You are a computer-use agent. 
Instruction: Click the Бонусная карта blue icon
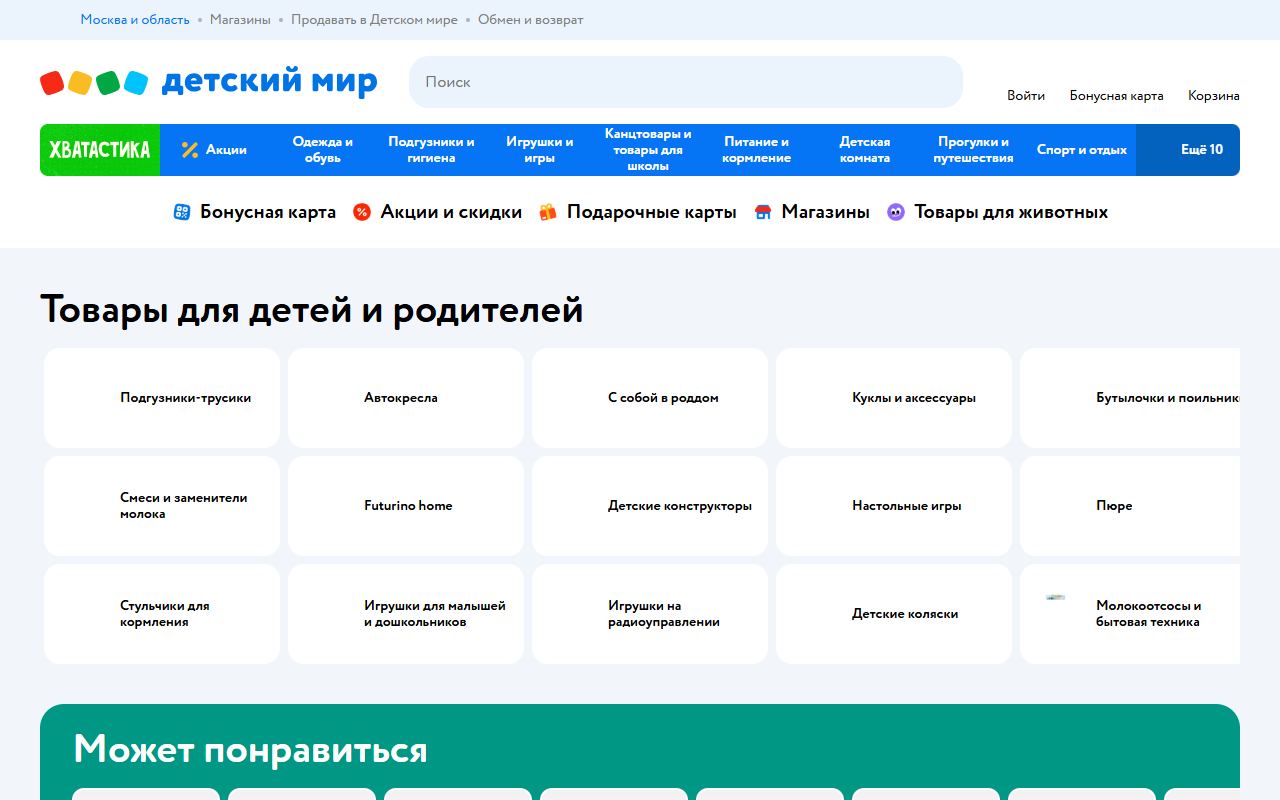pos(182,212)
